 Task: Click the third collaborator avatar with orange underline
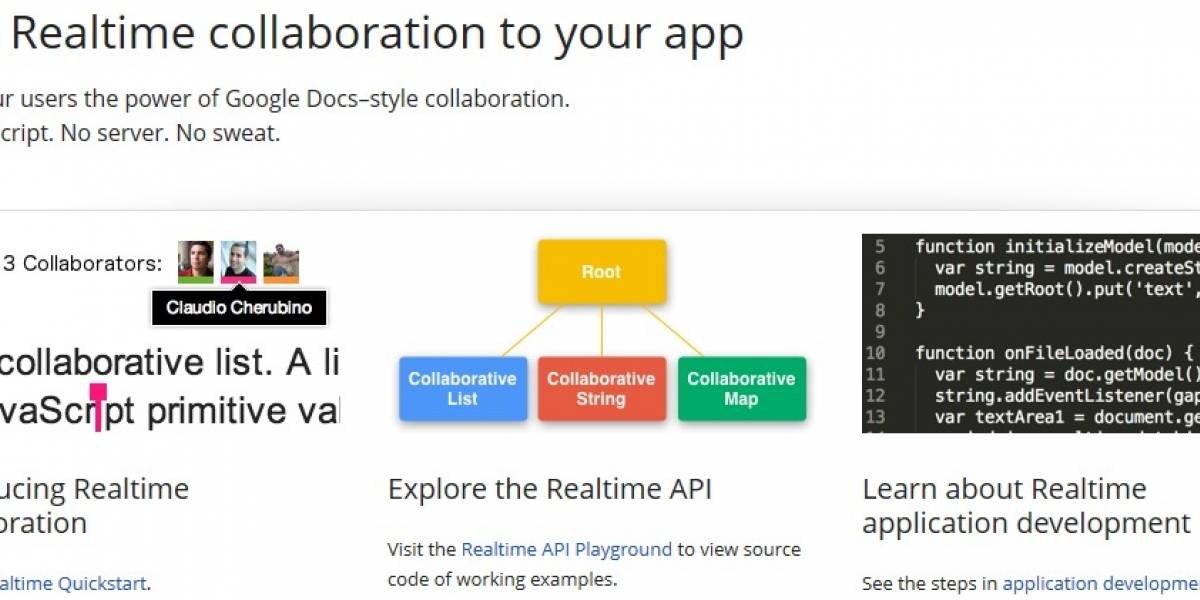[282, 262]
